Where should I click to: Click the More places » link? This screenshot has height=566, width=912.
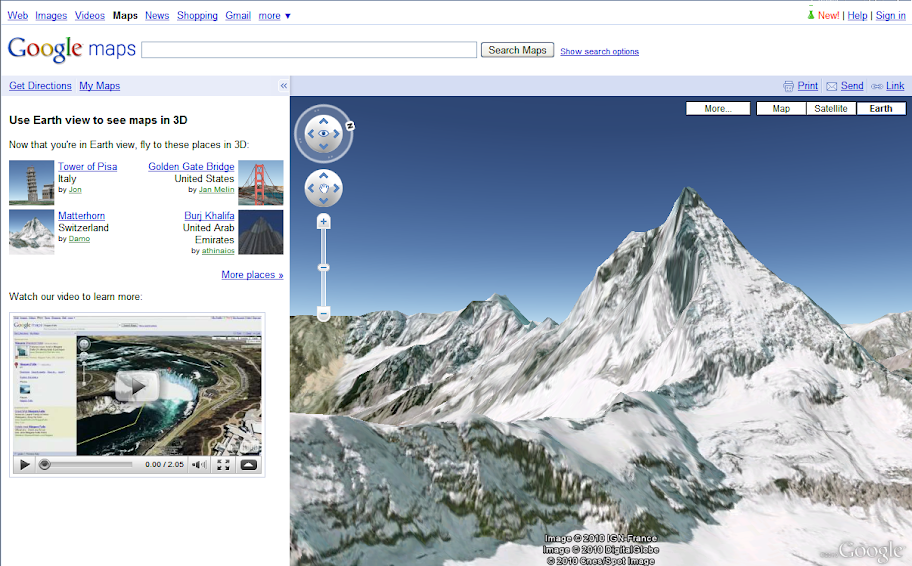pos(252,275)
